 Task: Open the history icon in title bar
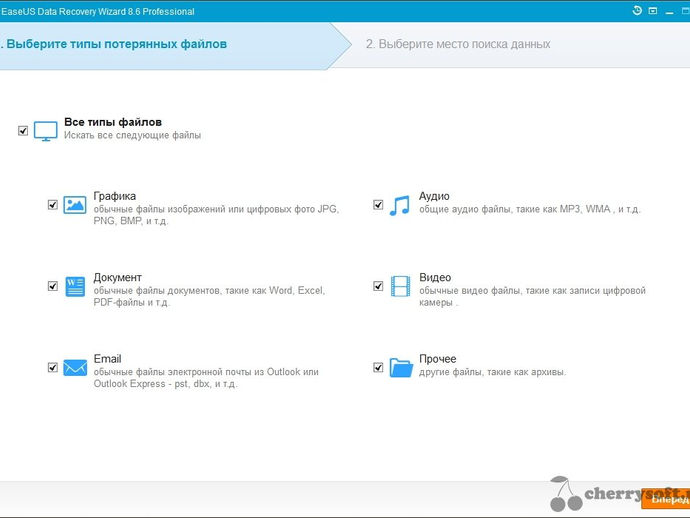[637, 11]
